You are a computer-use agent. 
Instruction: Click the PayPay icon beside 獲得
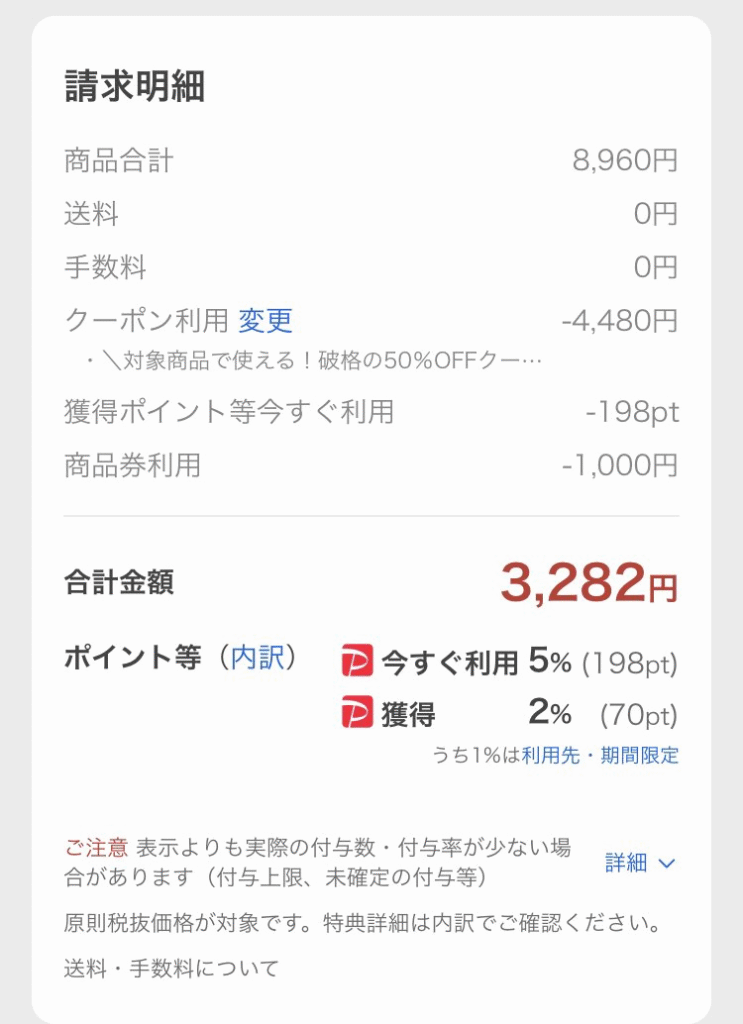tap(357, 712)
